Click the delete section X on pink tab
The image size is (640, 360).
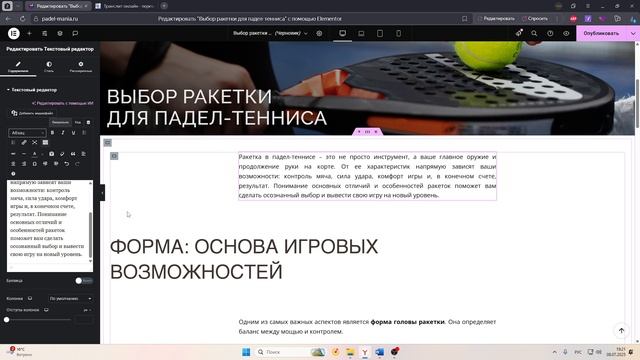pos(376,131)
